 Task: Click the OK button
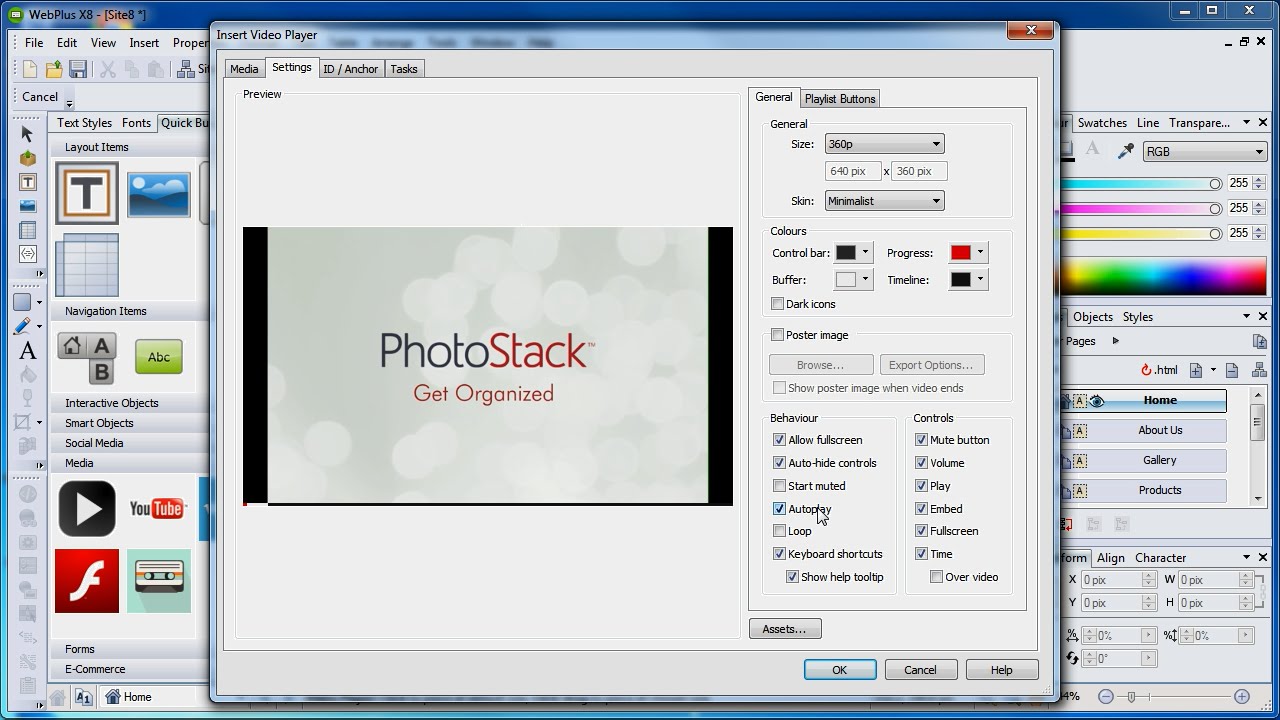coord(840,670)
